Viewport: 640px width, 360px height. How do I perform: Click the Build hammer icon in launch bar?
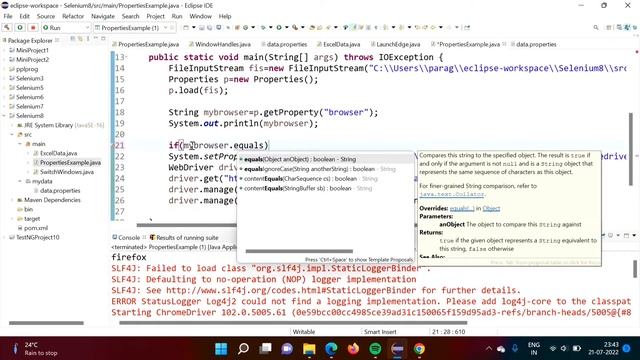7,27
